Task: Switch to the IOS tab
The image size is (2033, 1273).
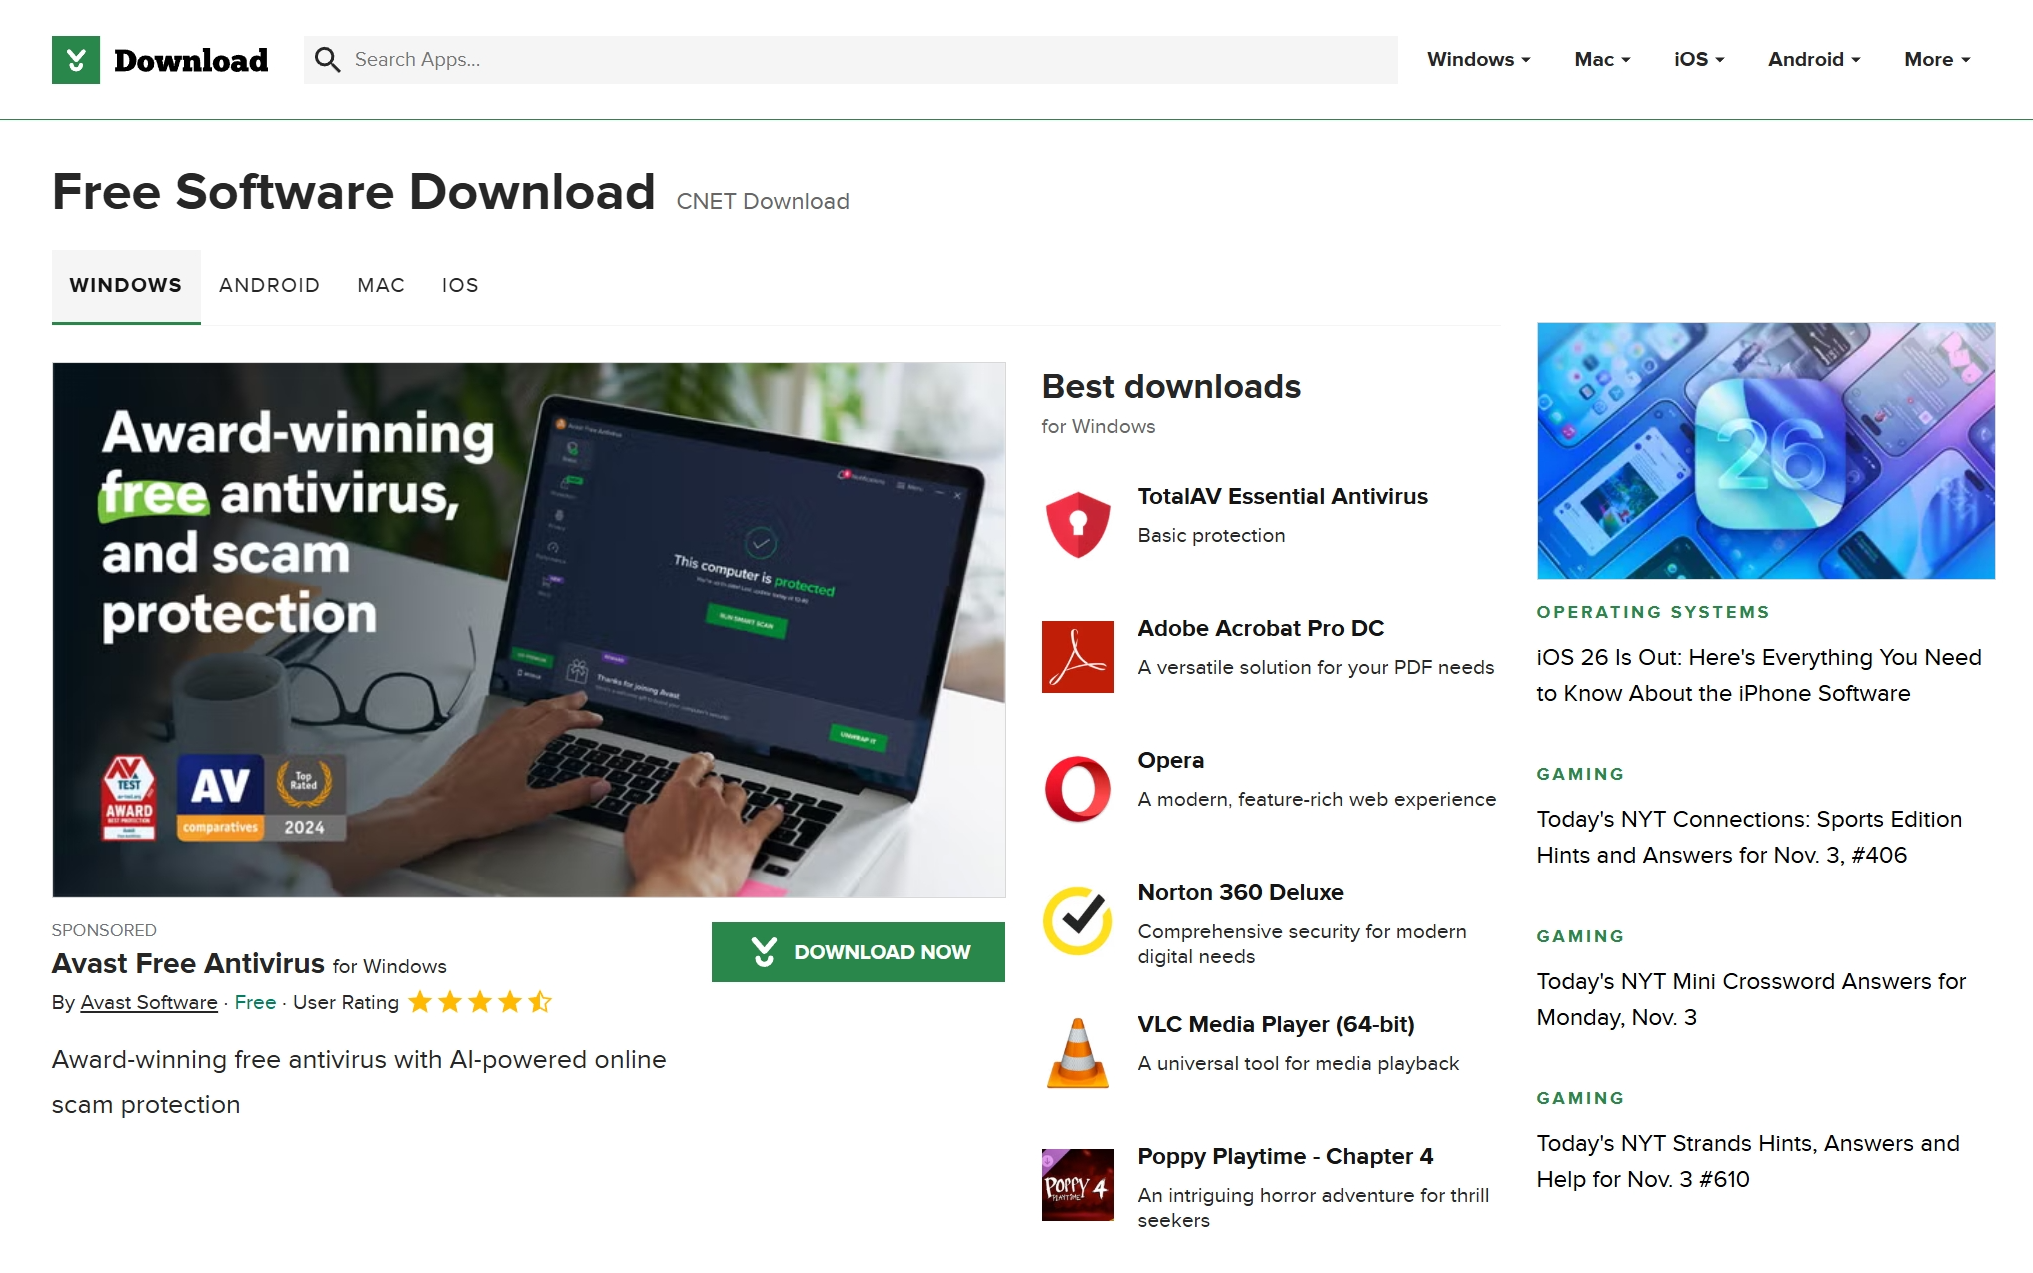Action: point(460,286)
